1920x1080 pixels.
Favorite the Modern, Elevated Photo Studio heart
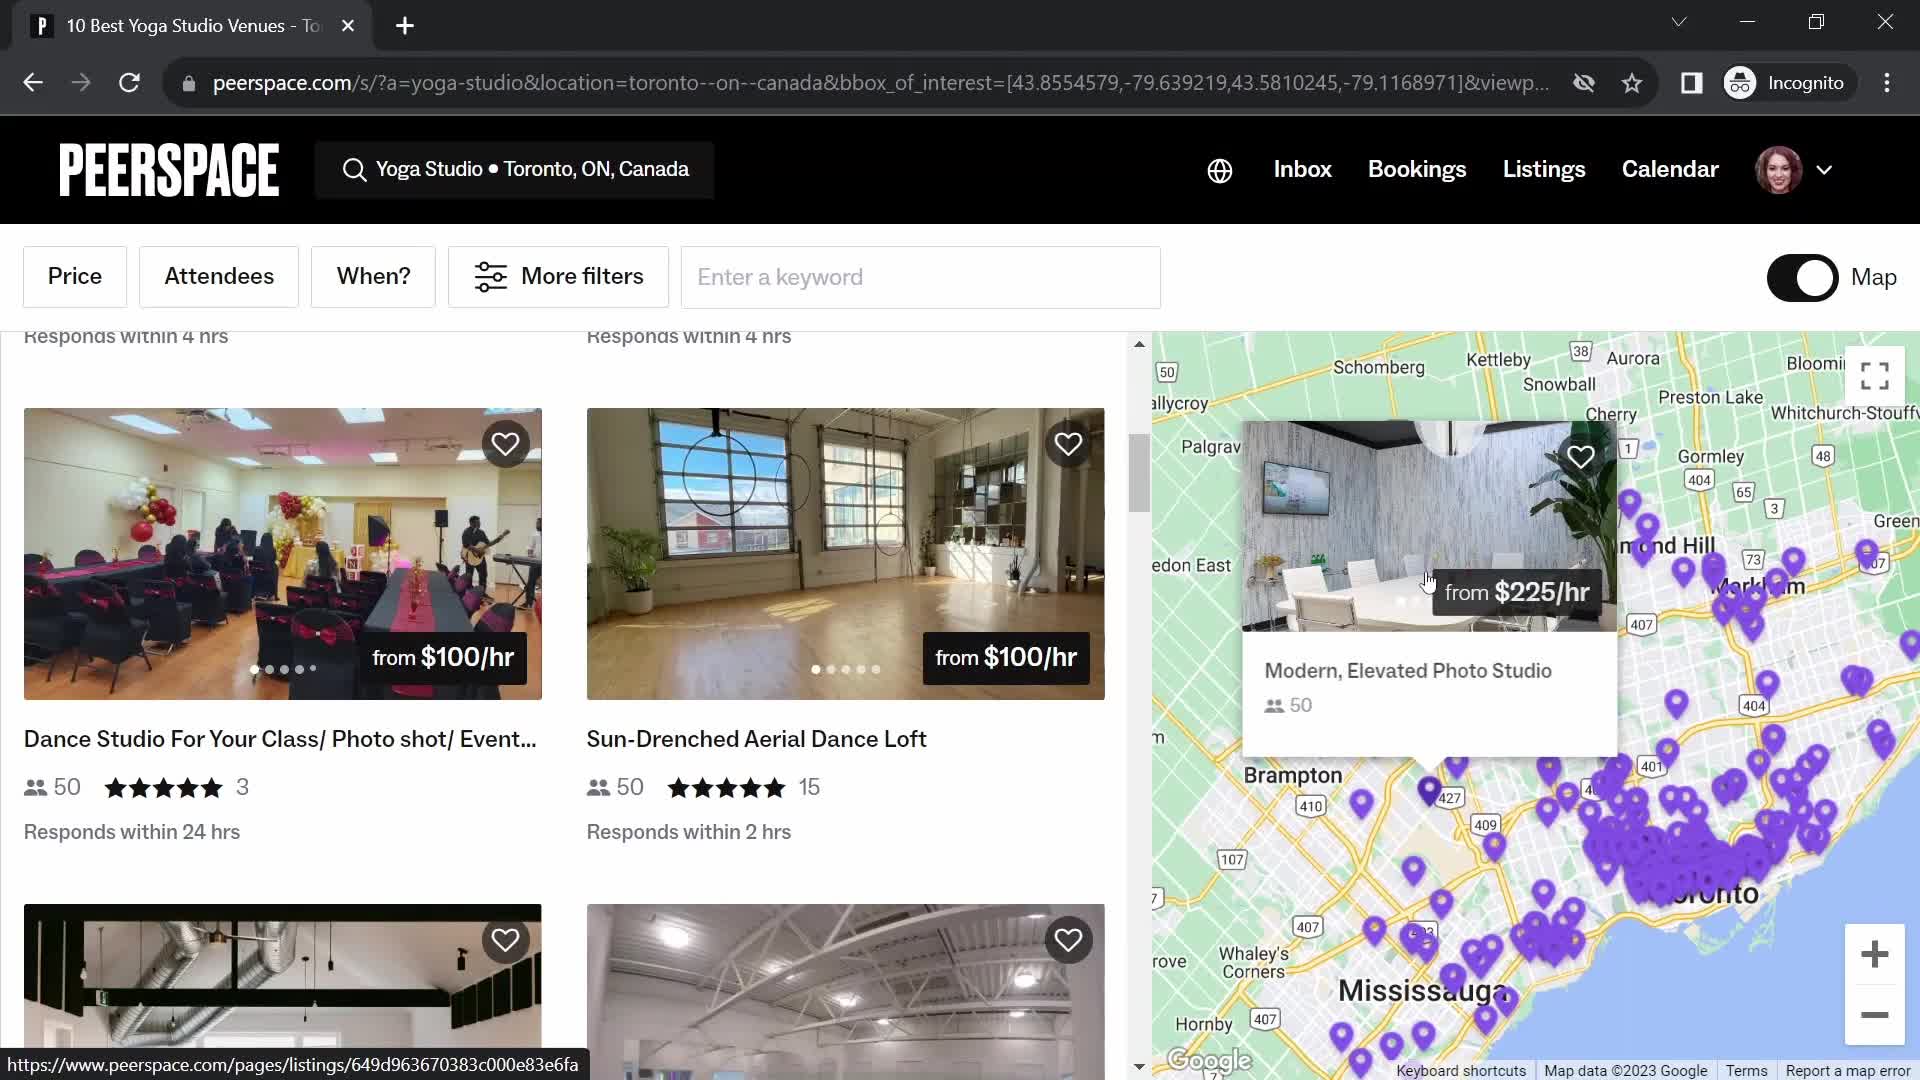[x=1580, y=457]
